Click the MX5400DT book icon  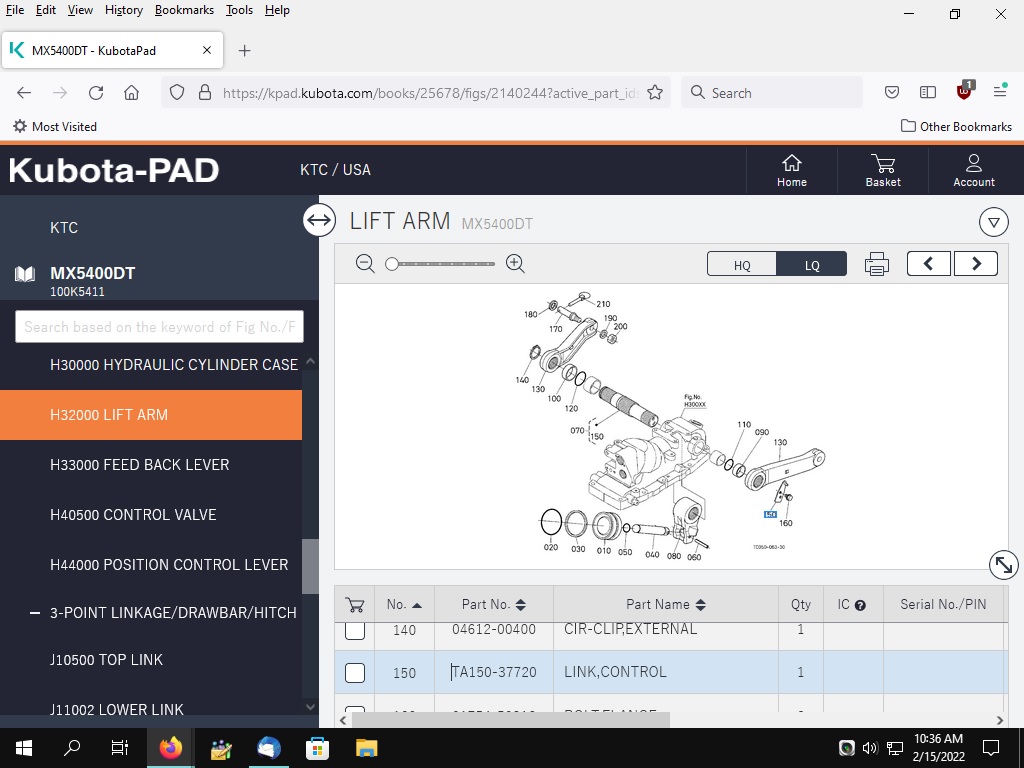[x=25, y=274]
